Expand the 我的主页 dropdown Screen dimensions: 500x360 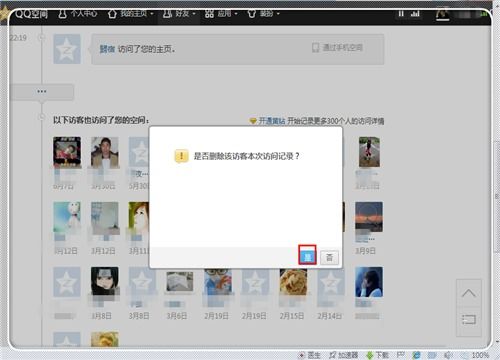tap(131, 14)
